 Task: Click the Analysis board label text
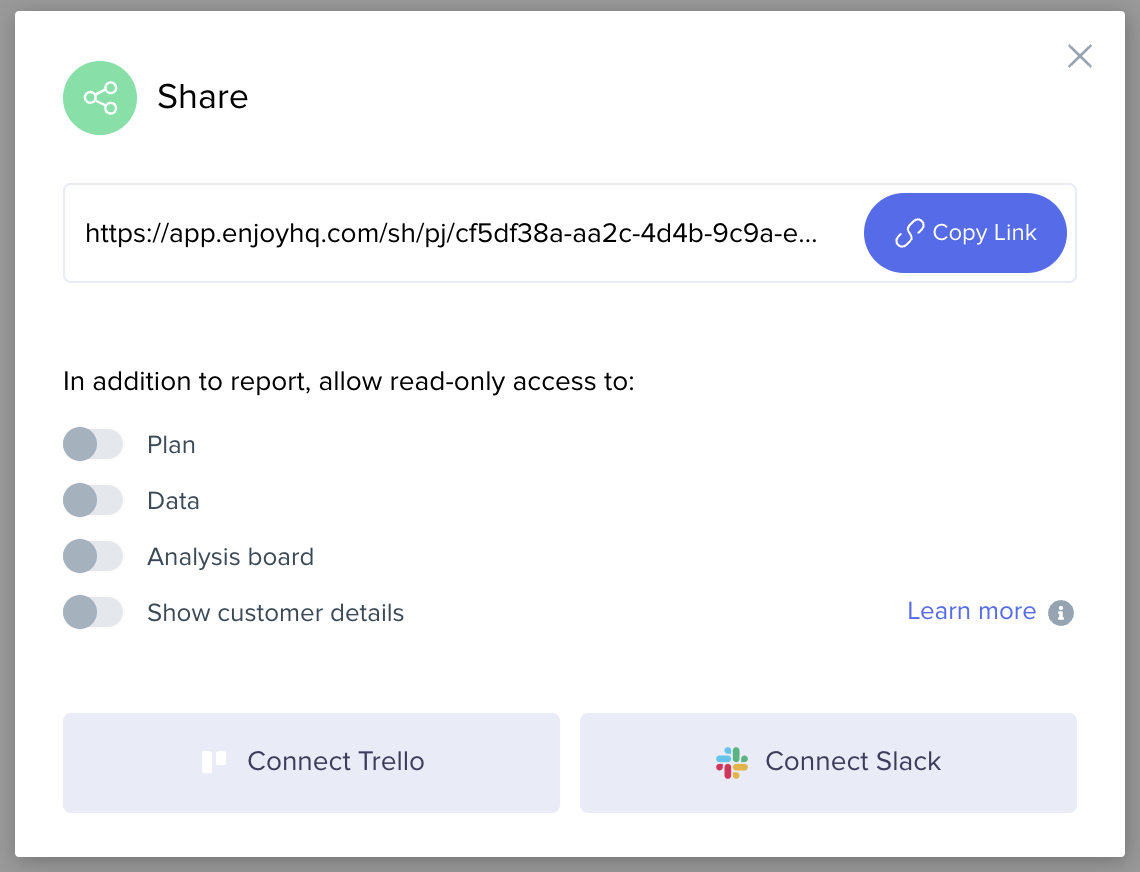tap(230, 557)
